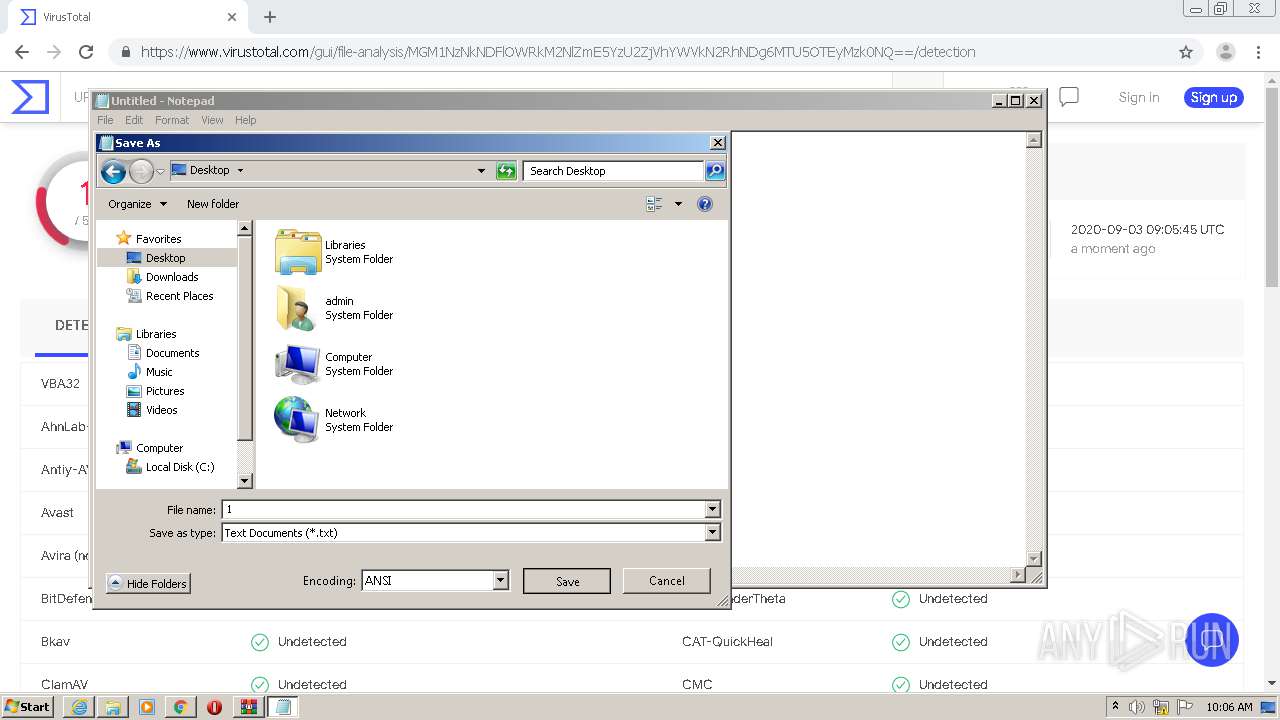Click the Chrome URL address bar
This screenshot has width=1280, height=720.
click(640, 52)
